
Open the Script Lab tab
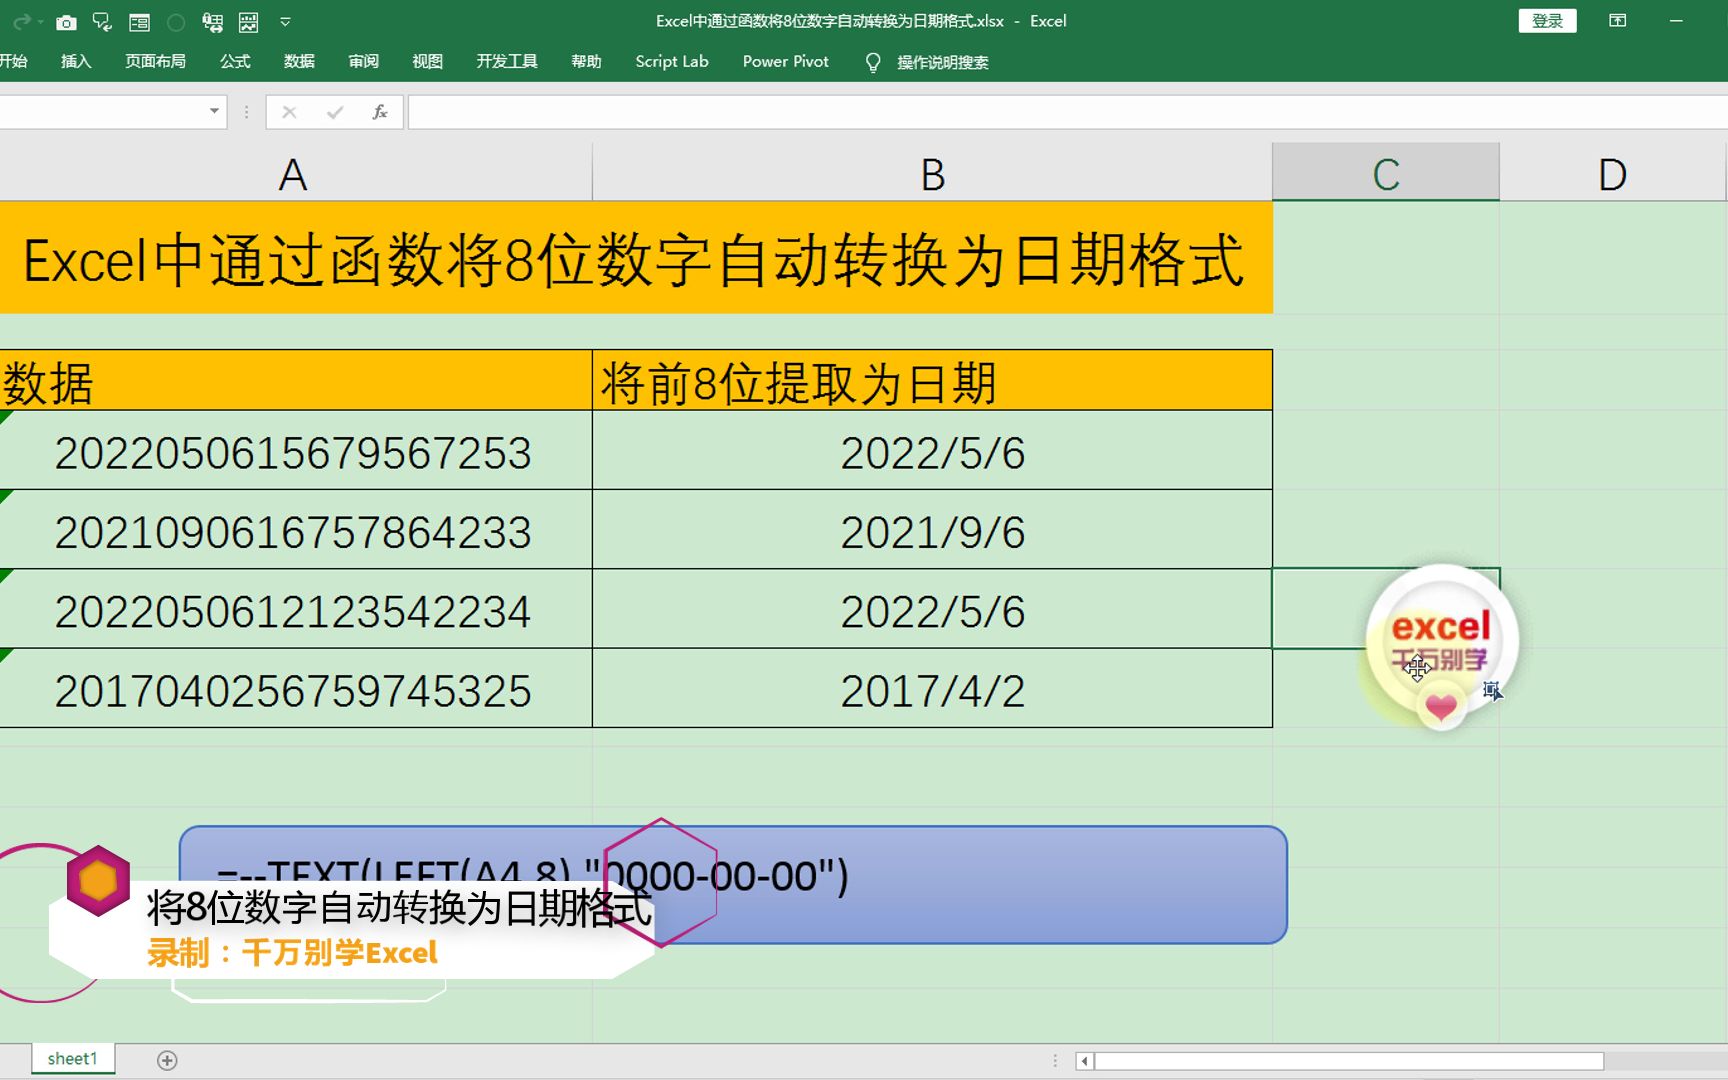(x=672, y=61)
